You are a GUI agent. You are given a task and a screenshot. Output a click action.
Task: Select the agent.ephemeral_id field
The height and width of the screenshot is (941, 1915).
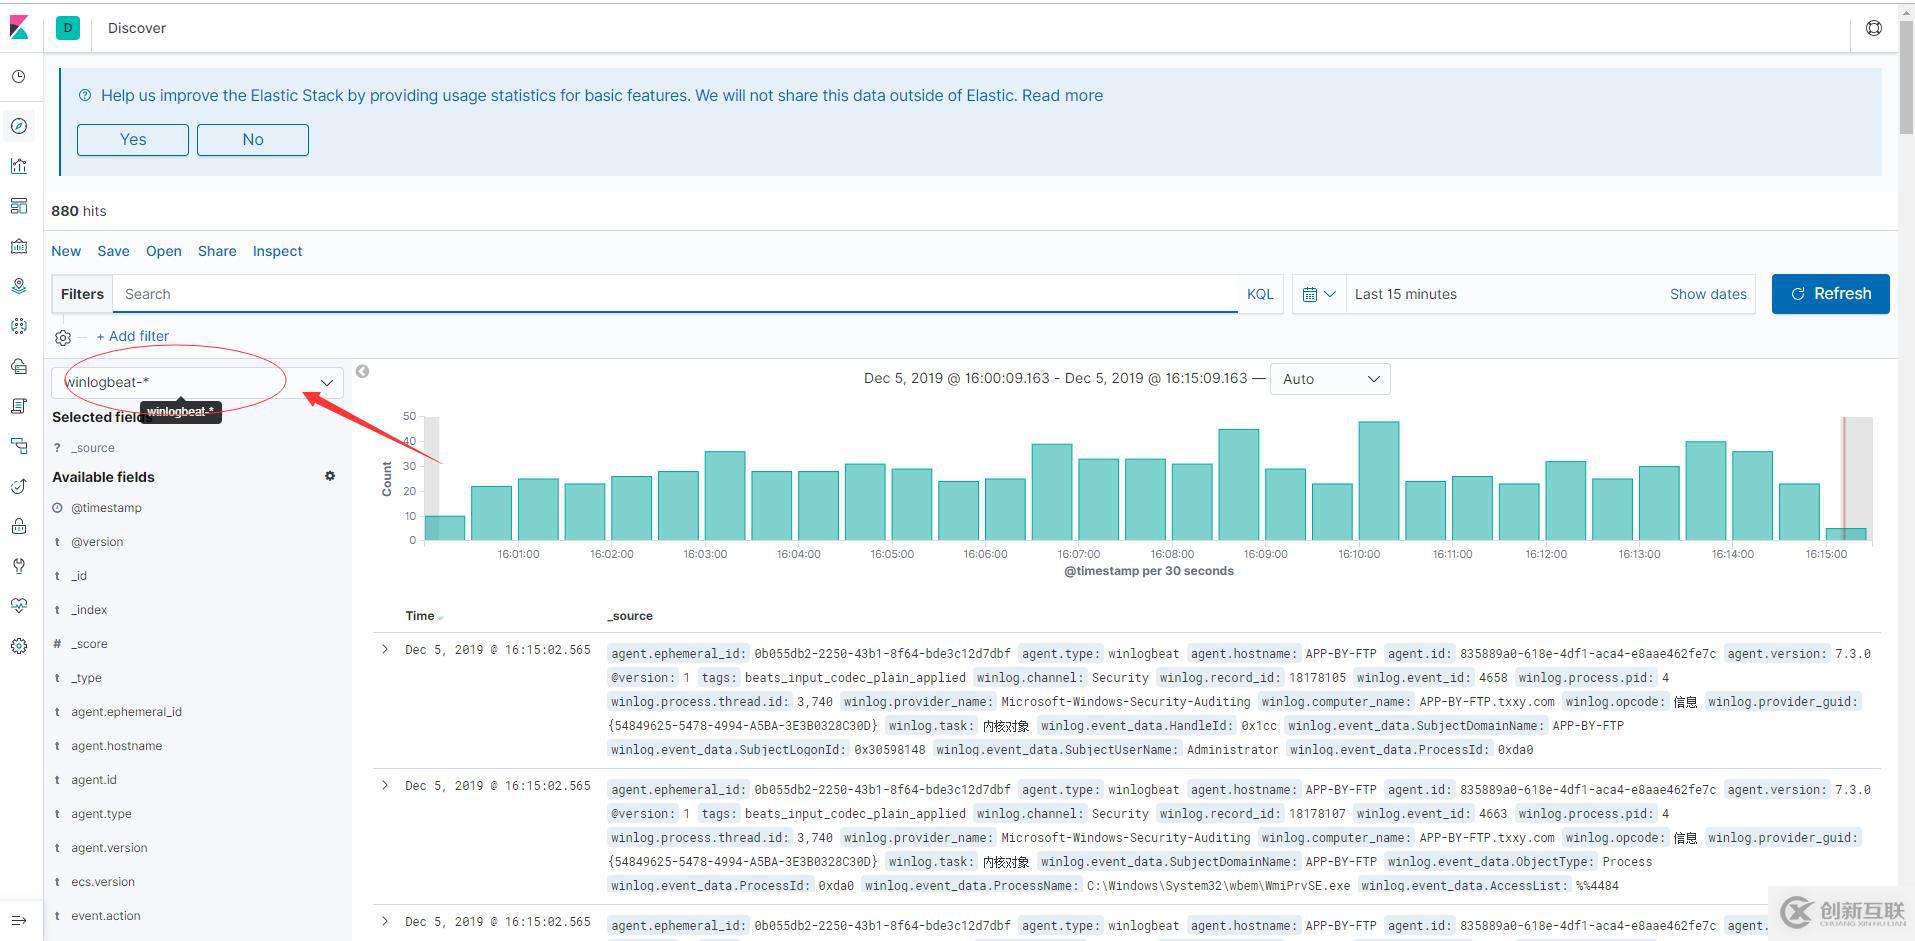[126, 712]
